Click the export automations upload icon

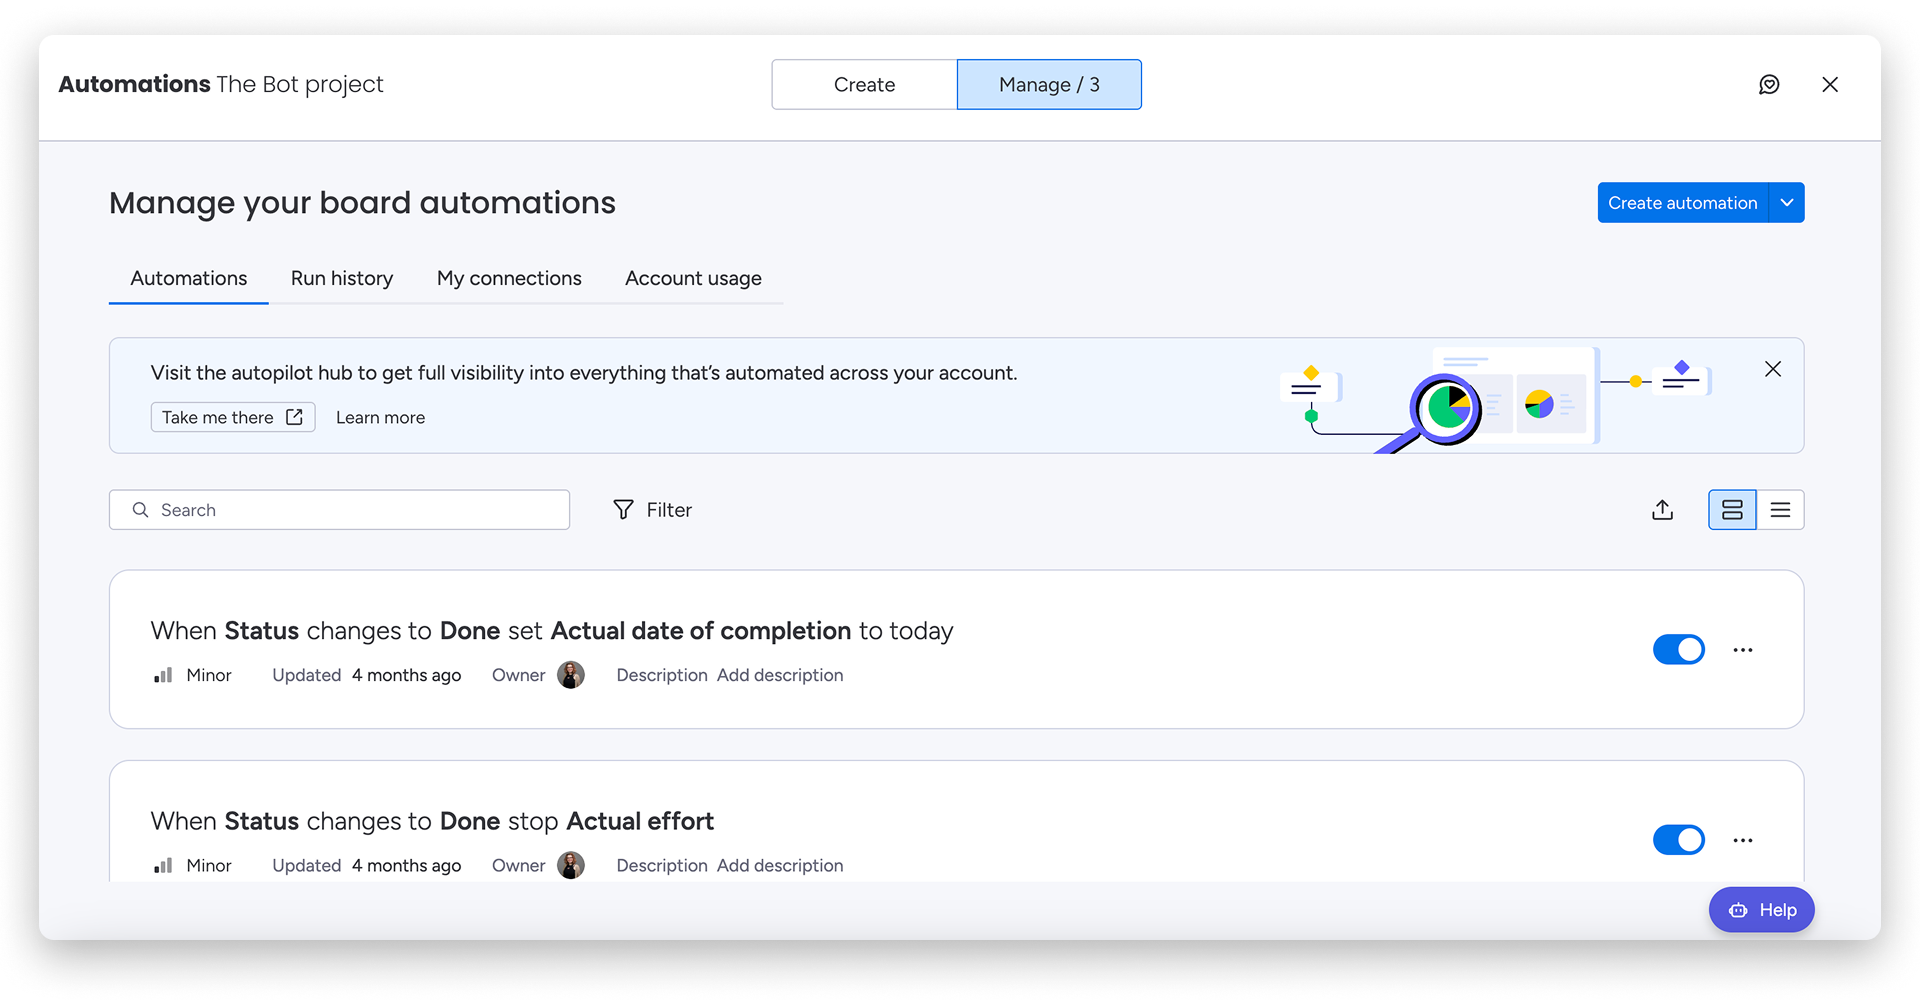1662,510
